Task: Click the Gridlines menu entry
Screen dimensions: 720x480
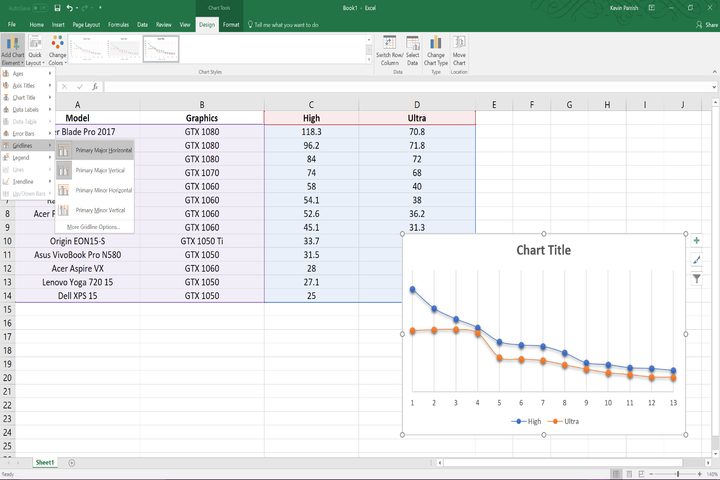Action: pyautogui.click(x=28, y=146)
